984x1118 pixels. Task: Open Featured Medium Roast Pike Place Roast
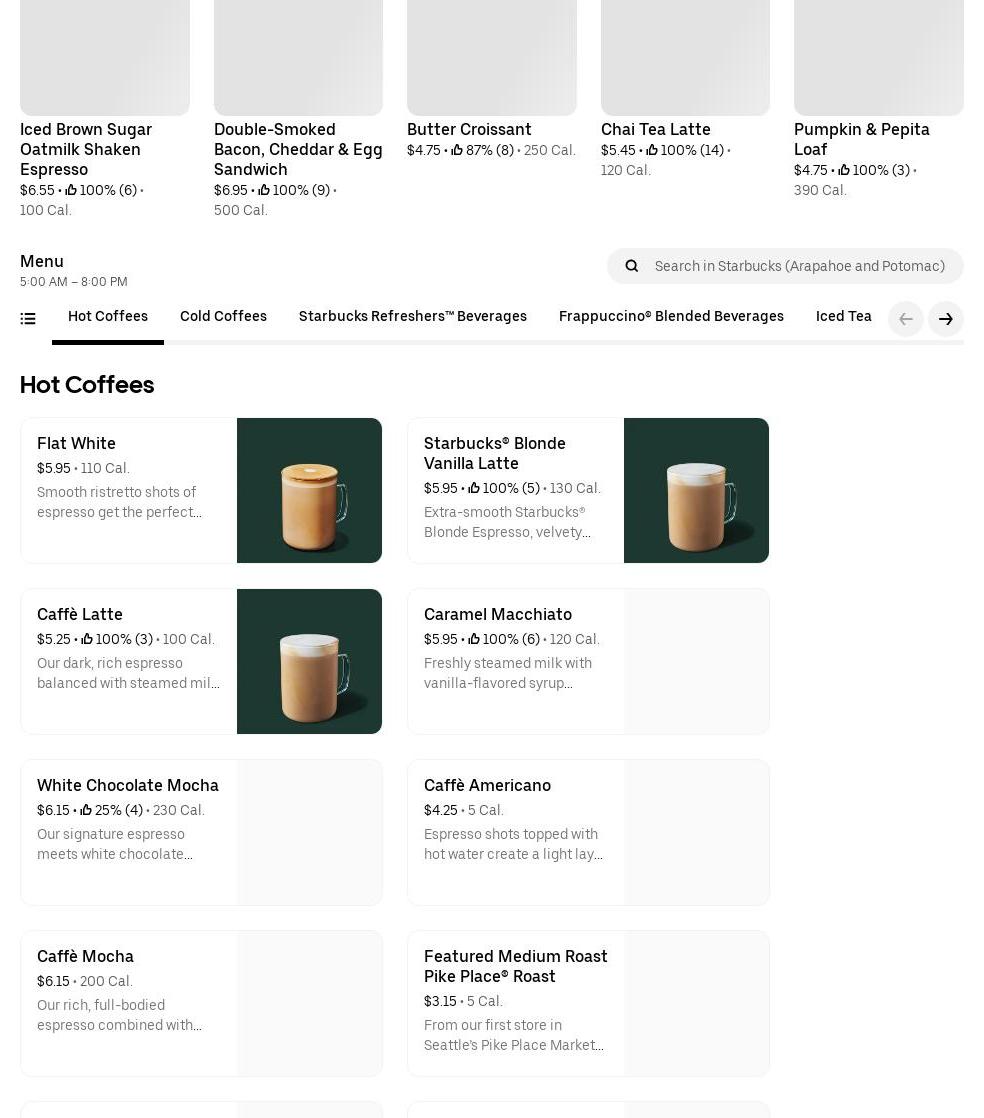(515, 966)
